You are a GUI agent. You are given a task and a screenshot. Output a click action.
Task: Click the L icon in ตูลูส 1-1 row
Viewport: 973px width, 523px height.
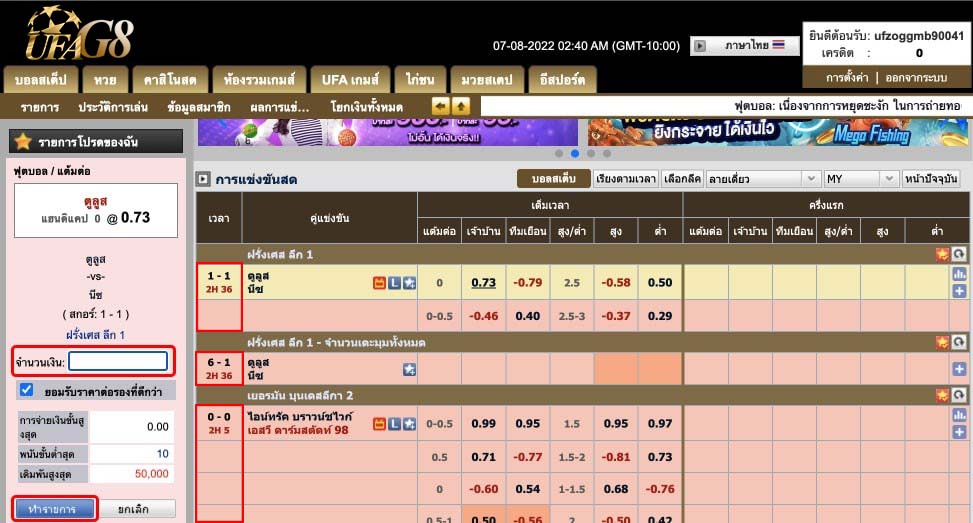[394, 283]
